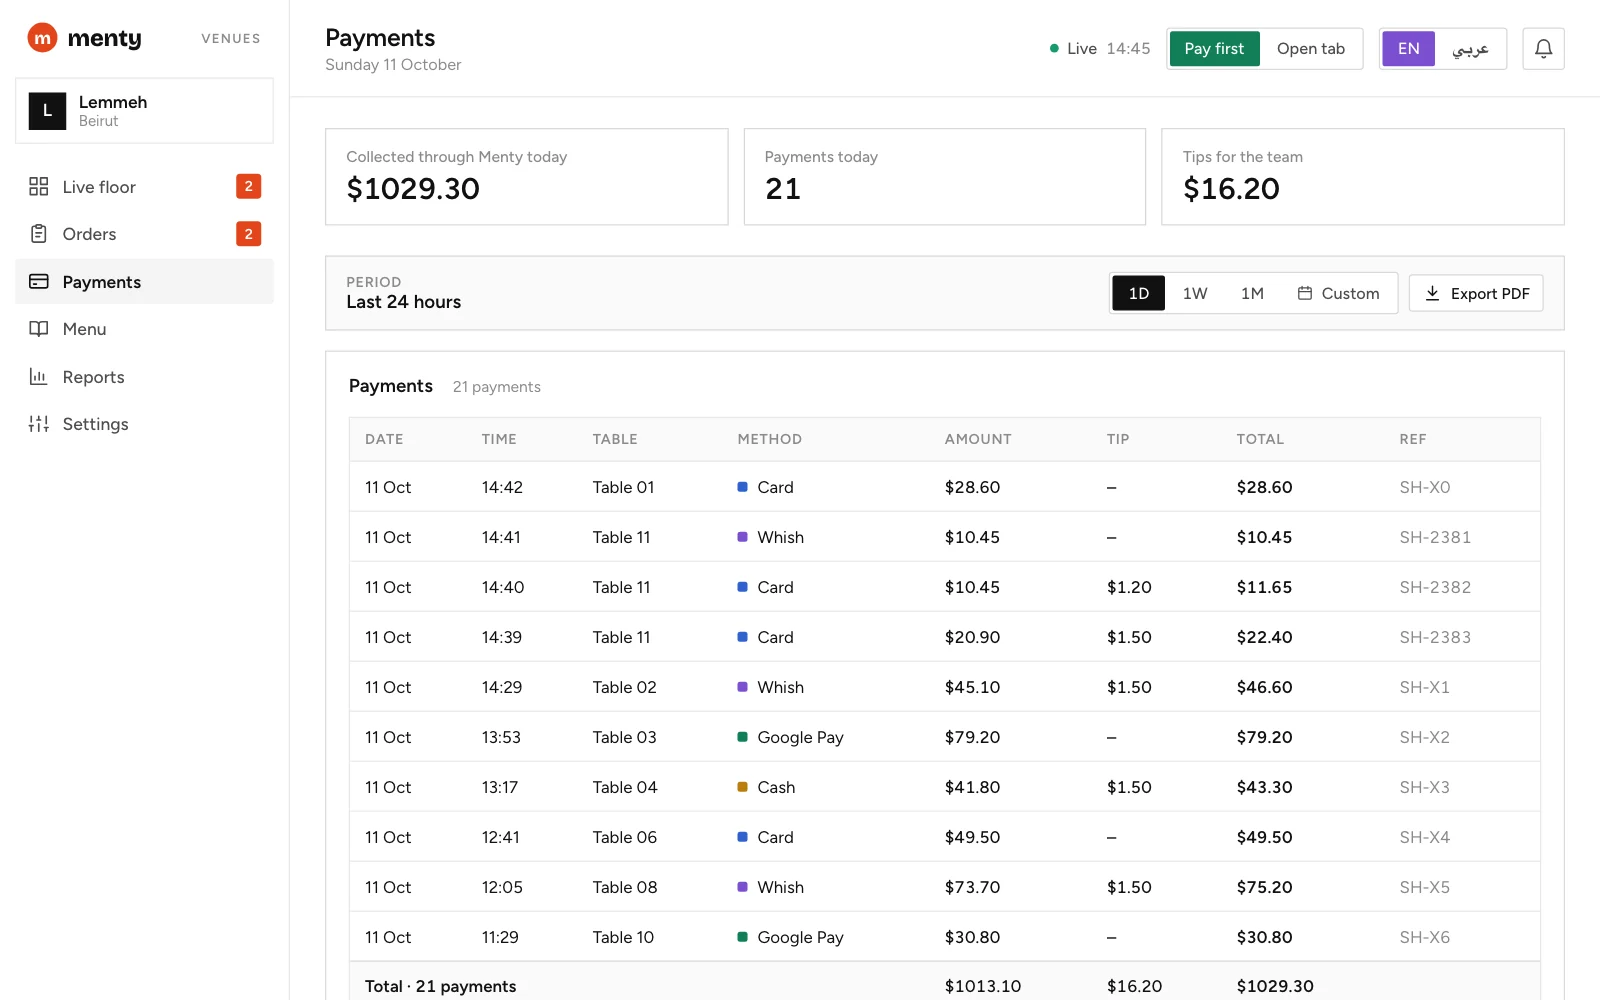Click the orange badge on Orders
The height and width of the screenshot is (1000, 1600).
point(249,234)
